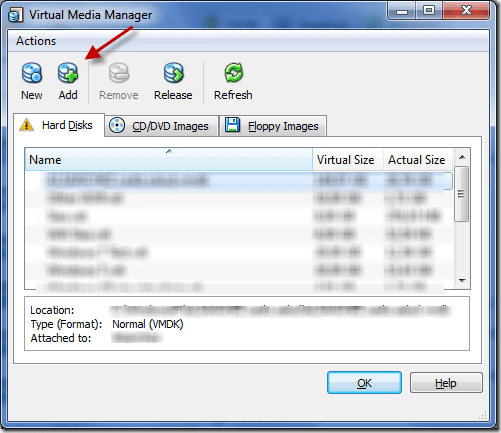501x433 pixels.
Task: Click the 'Normal (VMDK)' type value
Action: coord(148,324)
